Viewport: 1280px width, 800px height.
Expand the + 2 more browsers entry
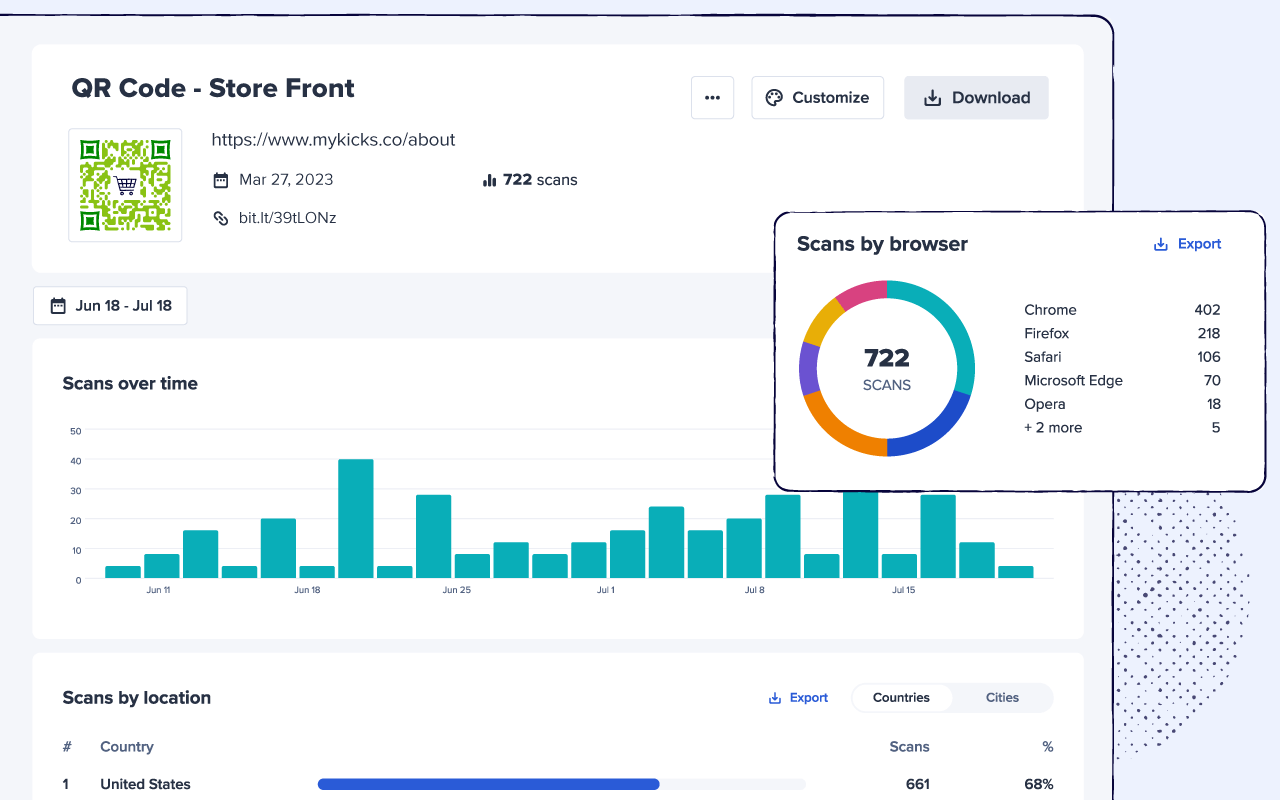(x=1053, y=428)
